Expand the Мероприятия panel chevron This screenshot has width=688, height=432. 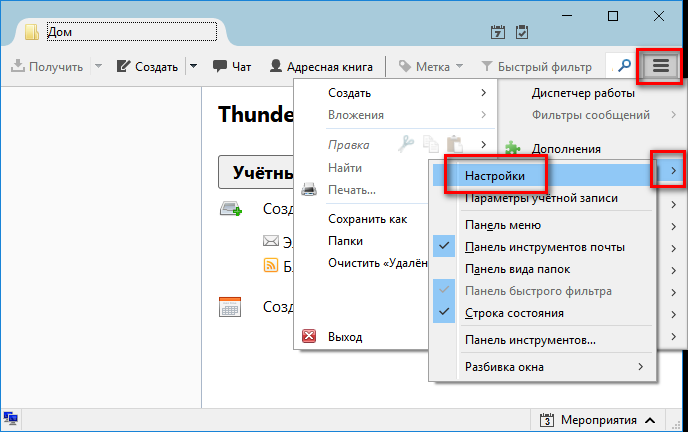[x=650, y=420]
